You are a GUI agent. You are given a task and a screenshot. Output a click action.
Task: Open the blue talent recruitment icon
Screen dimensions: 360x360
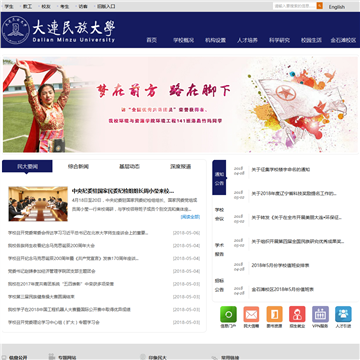[x=343, y=314]
